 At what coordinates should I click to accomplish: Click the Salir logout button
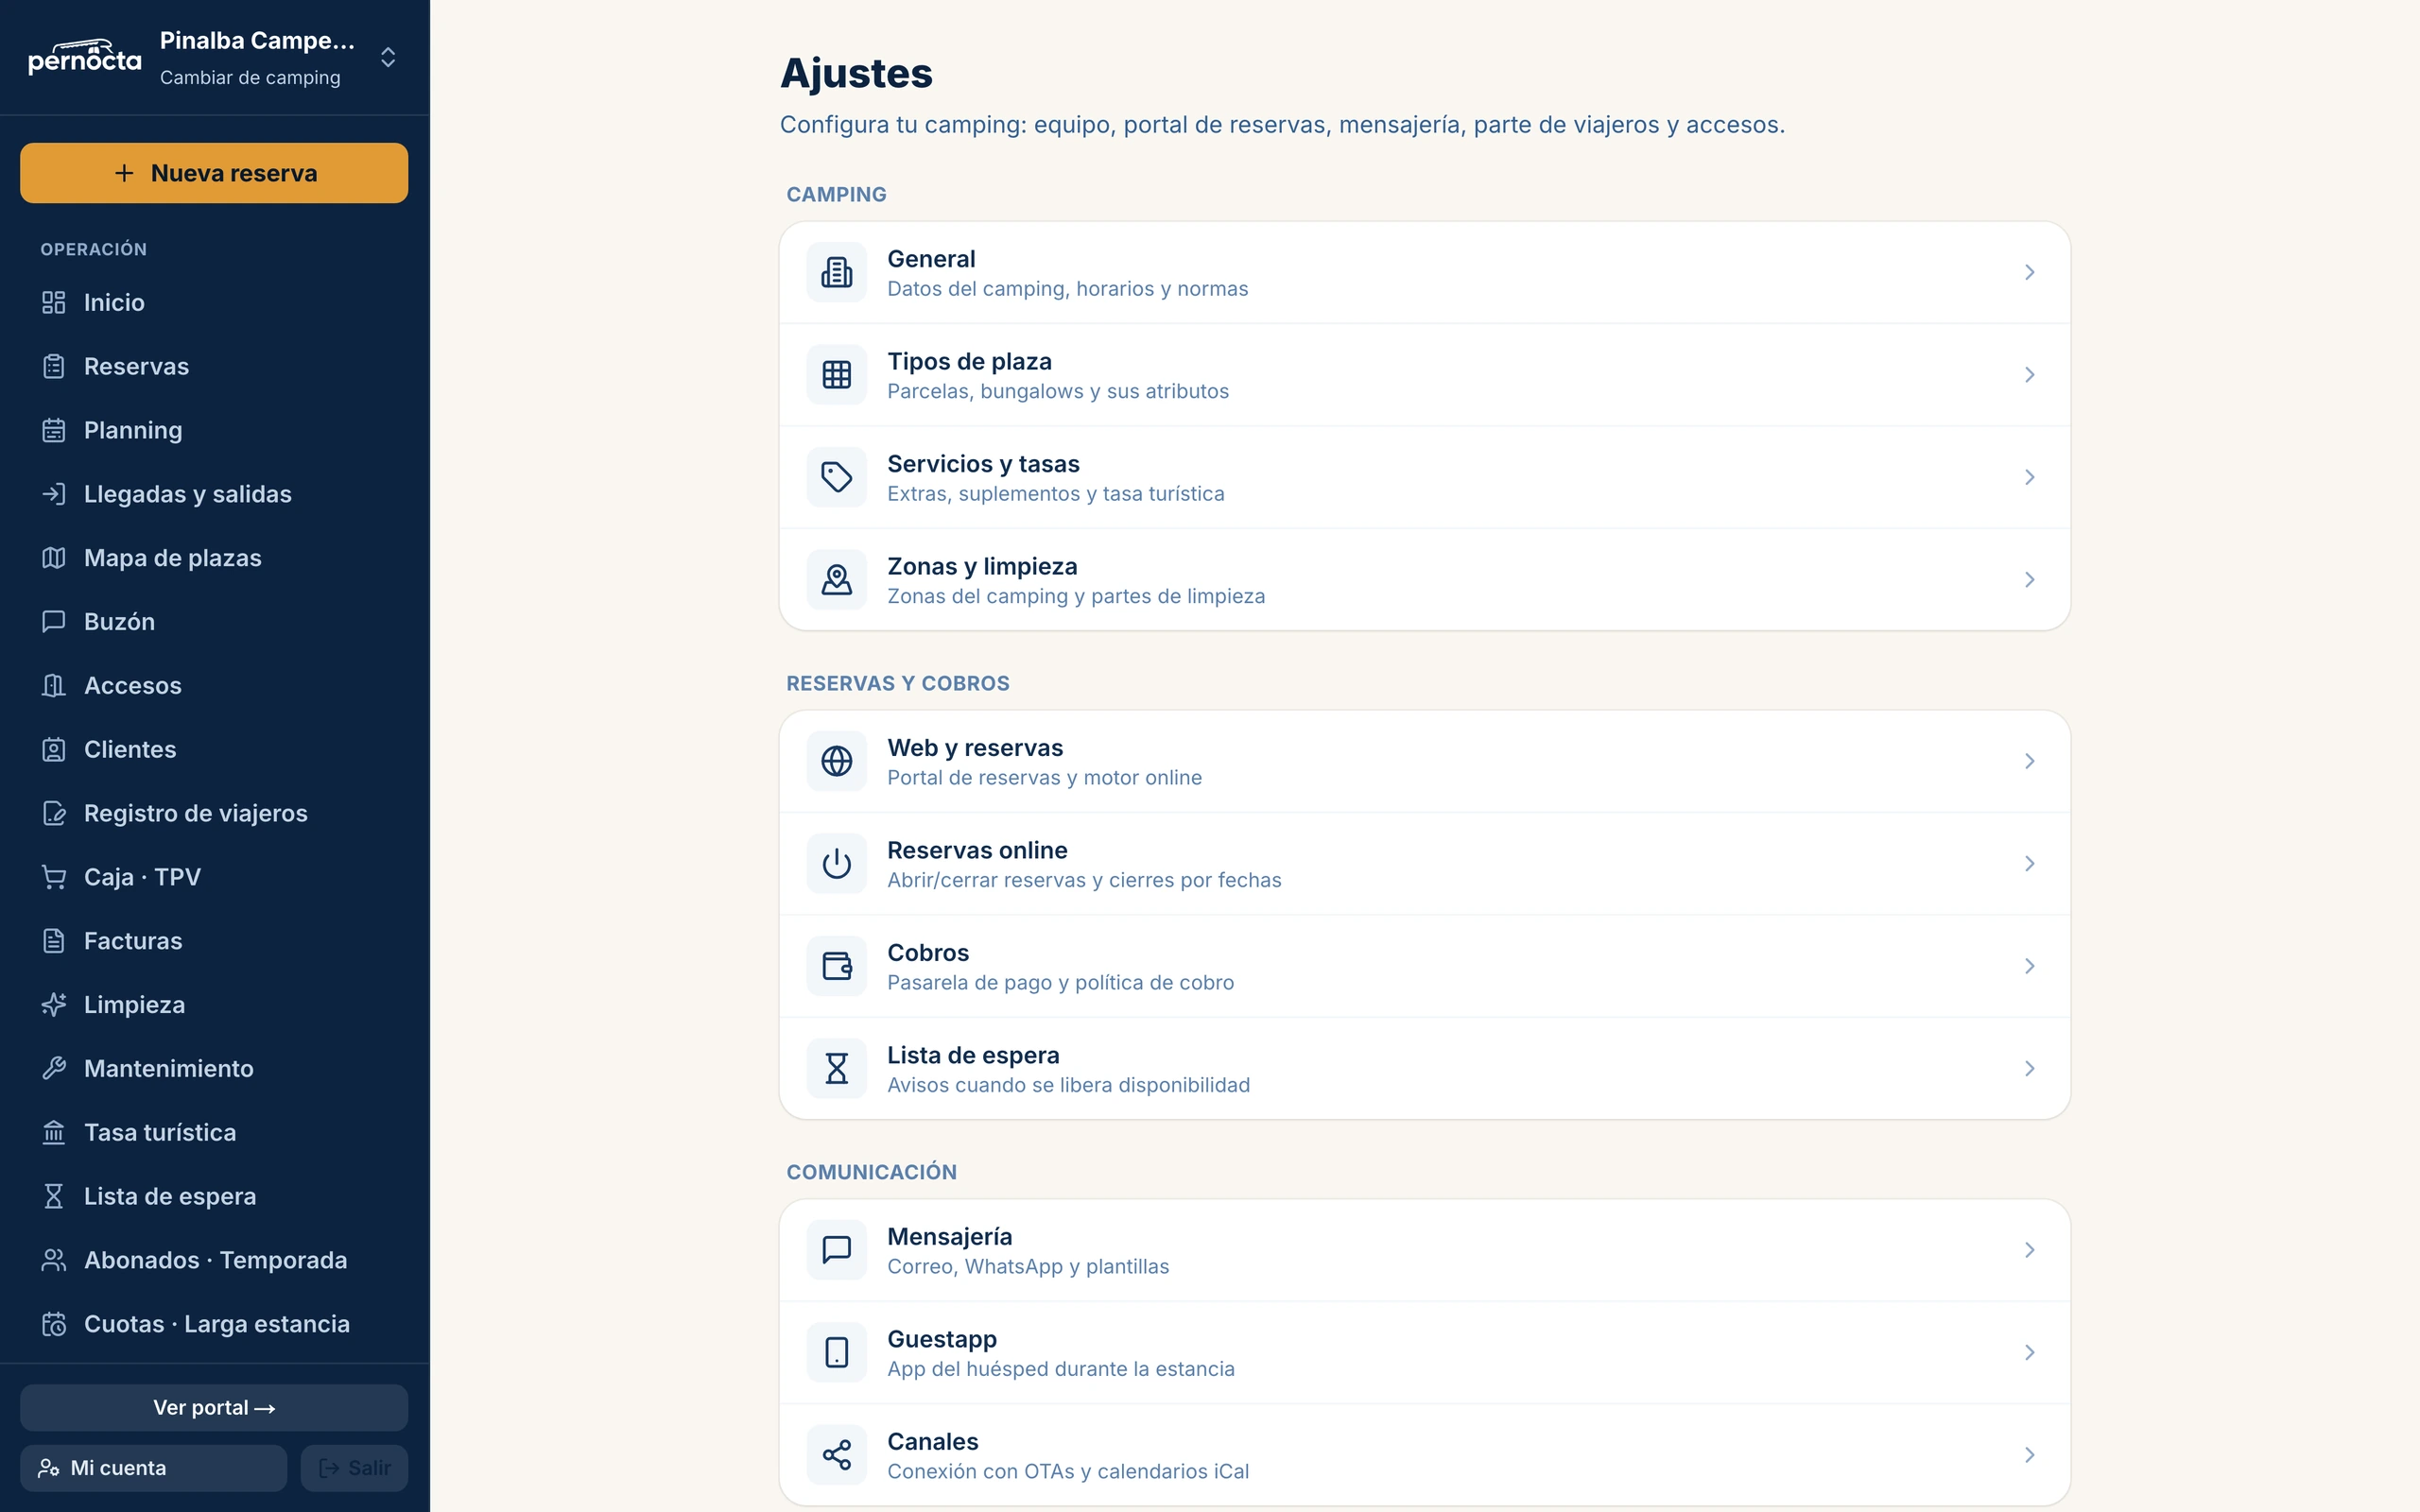pyautogui.click(x=354, y=1468)
